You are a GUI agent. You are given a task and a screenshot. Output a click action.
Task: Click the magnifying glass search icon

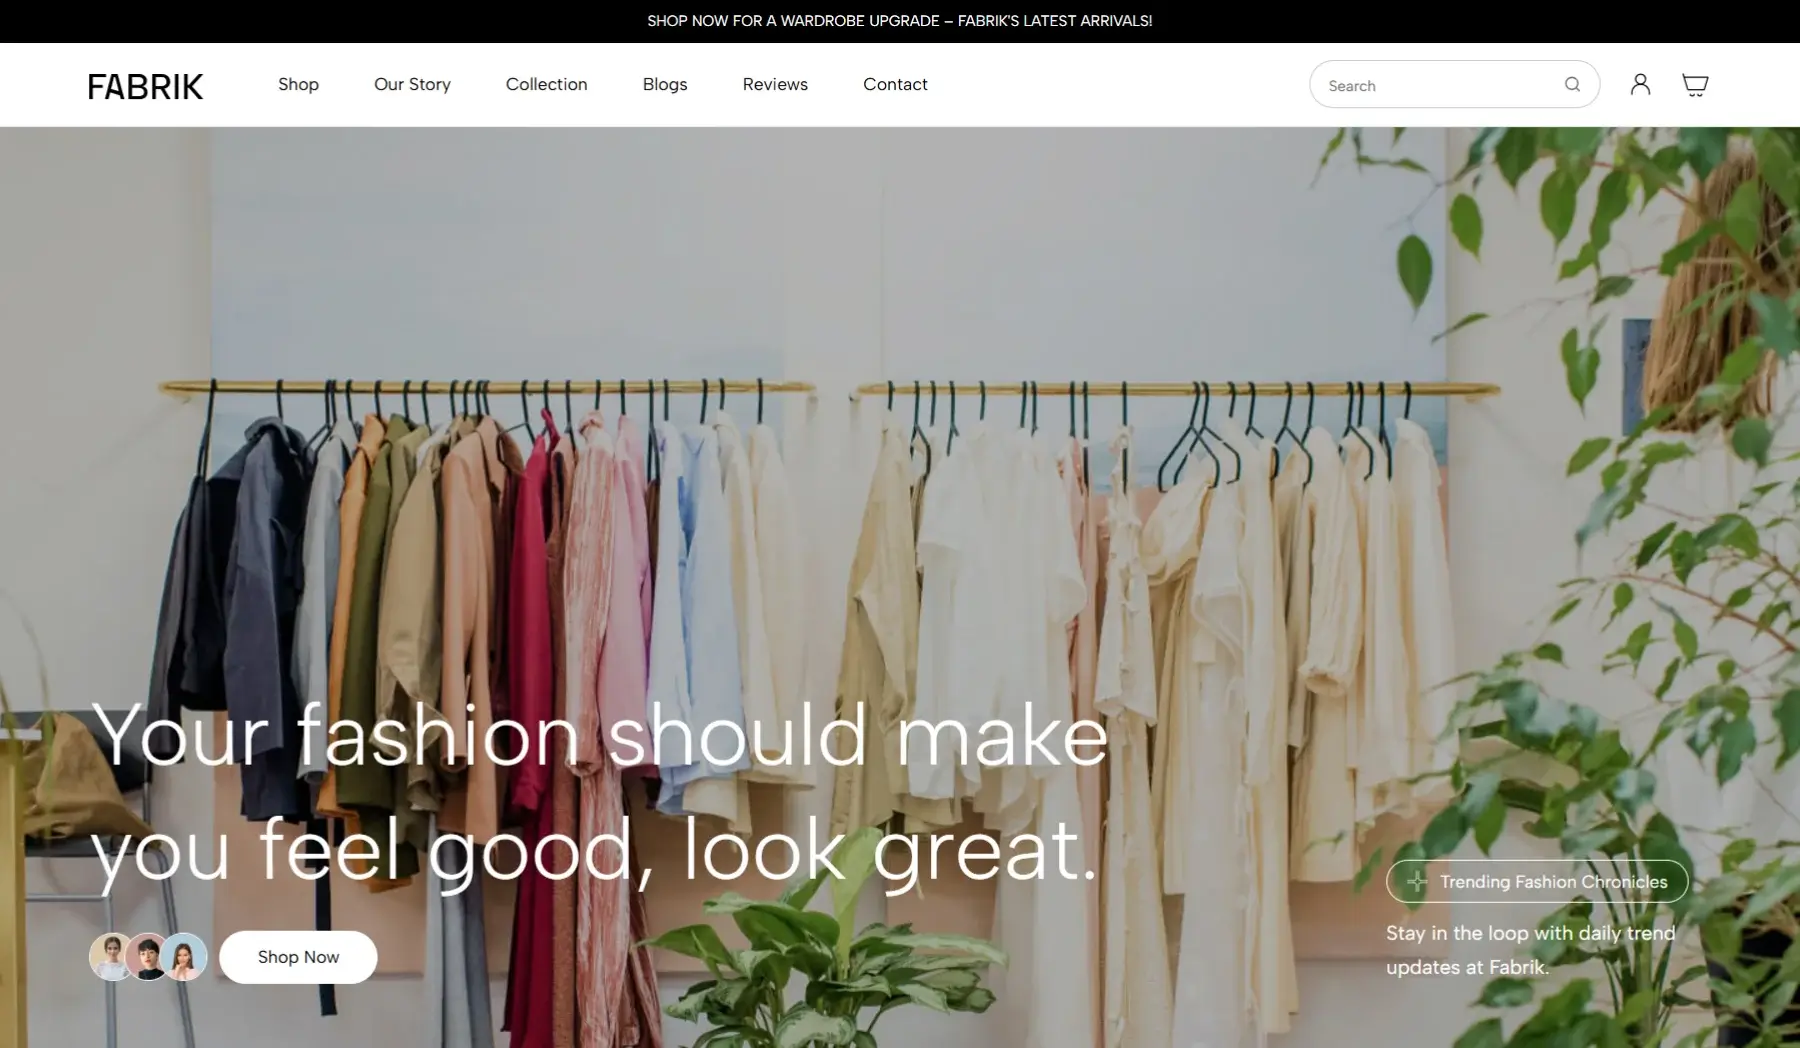coord(1572,85)
